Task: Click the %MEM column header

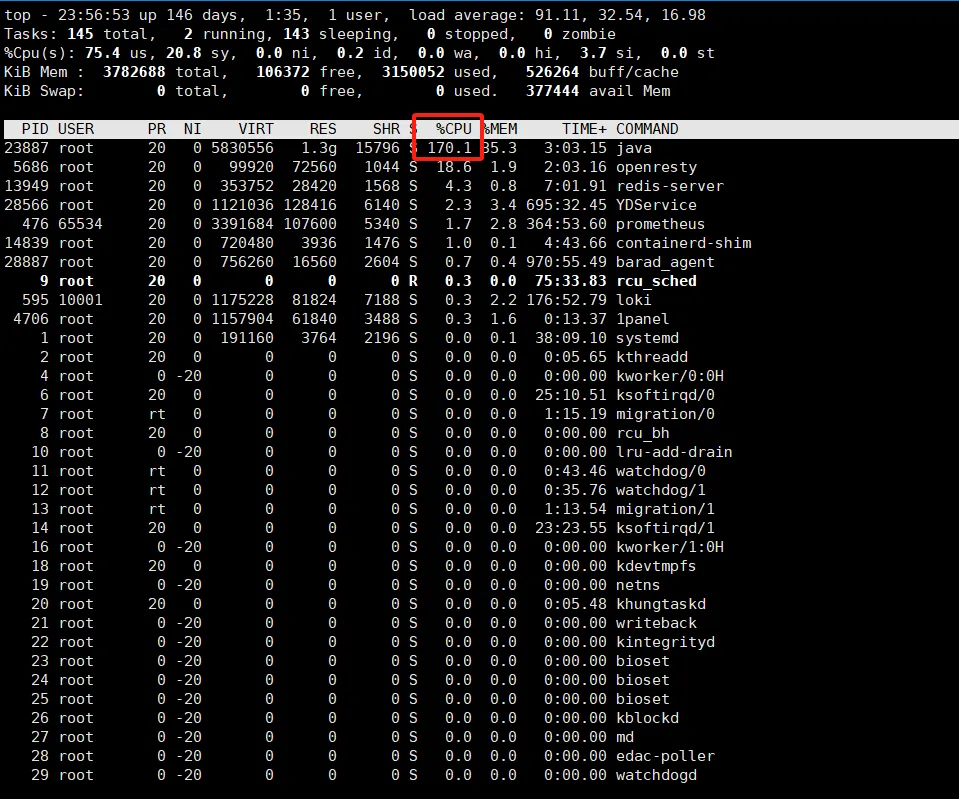Action: pos(502,129)
